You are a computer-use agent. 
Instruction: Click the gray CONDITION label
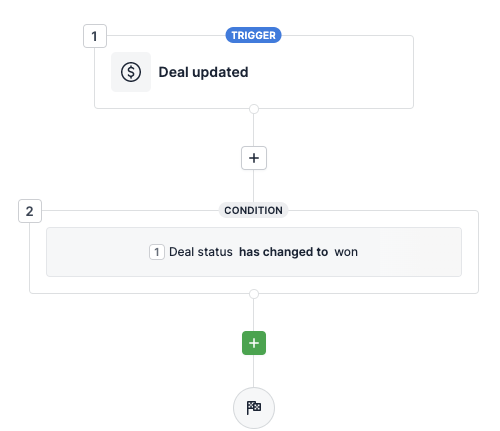point(253,211)
